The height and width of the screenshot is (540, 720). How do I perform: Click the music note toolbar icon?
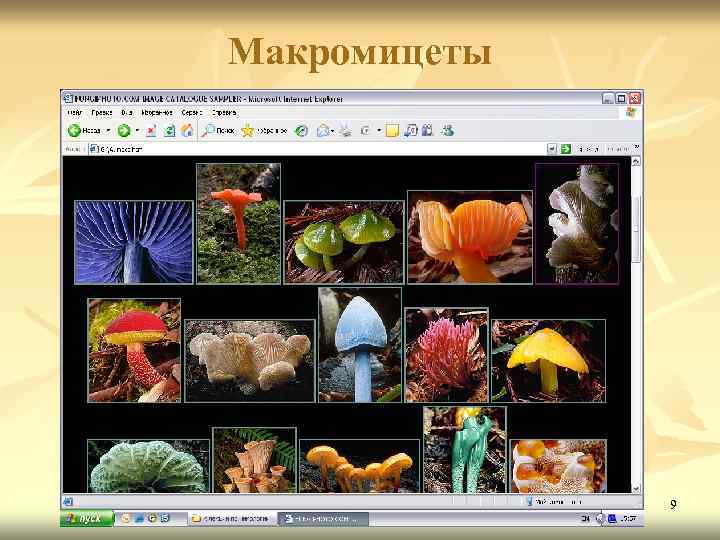410,131
